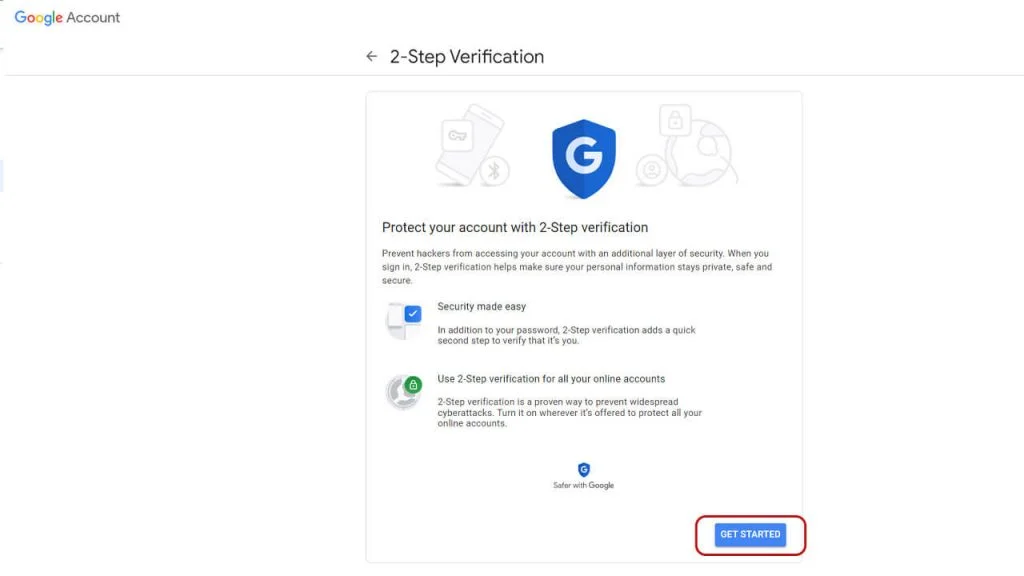Click the proven way to prevent cyberattacks text
This screenshot has height=576, width=1024.
(569, 413)
